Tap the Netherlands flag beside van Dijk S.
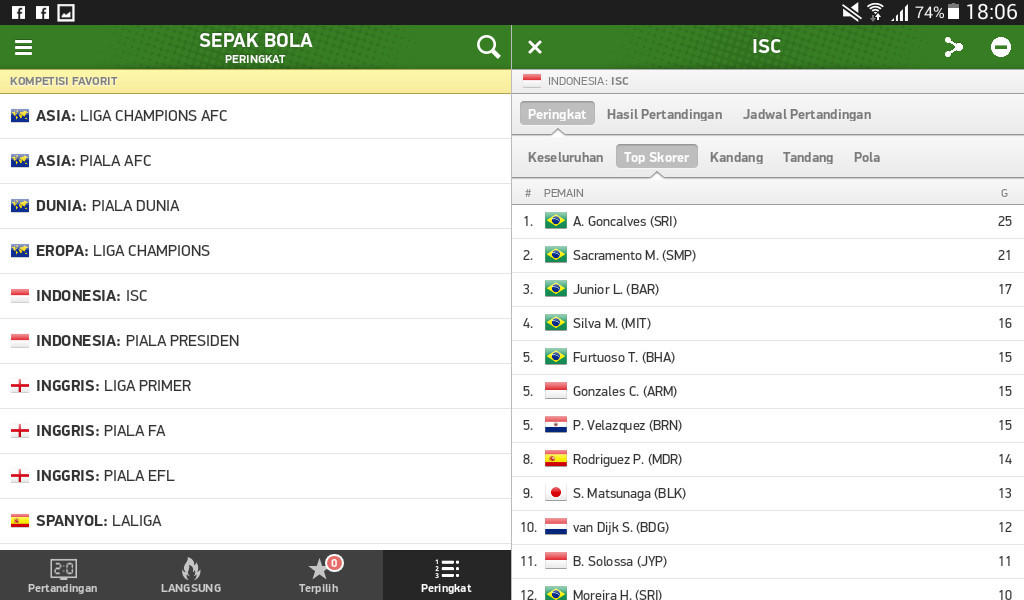 click(556, 527)
